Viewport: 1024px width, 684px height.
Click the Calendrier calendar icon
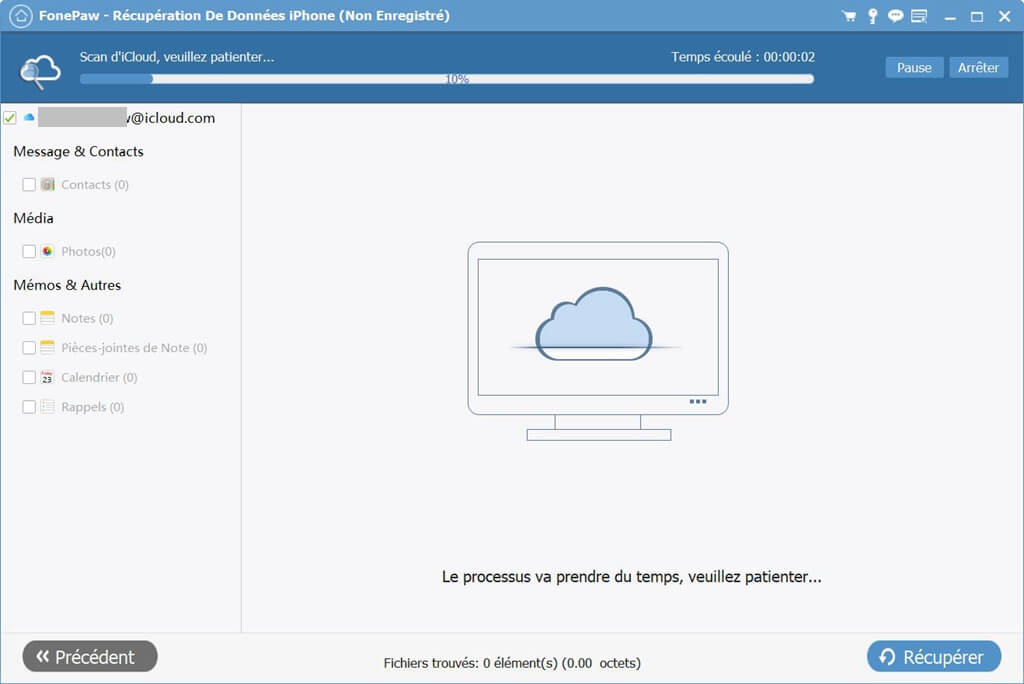point(47,377)
